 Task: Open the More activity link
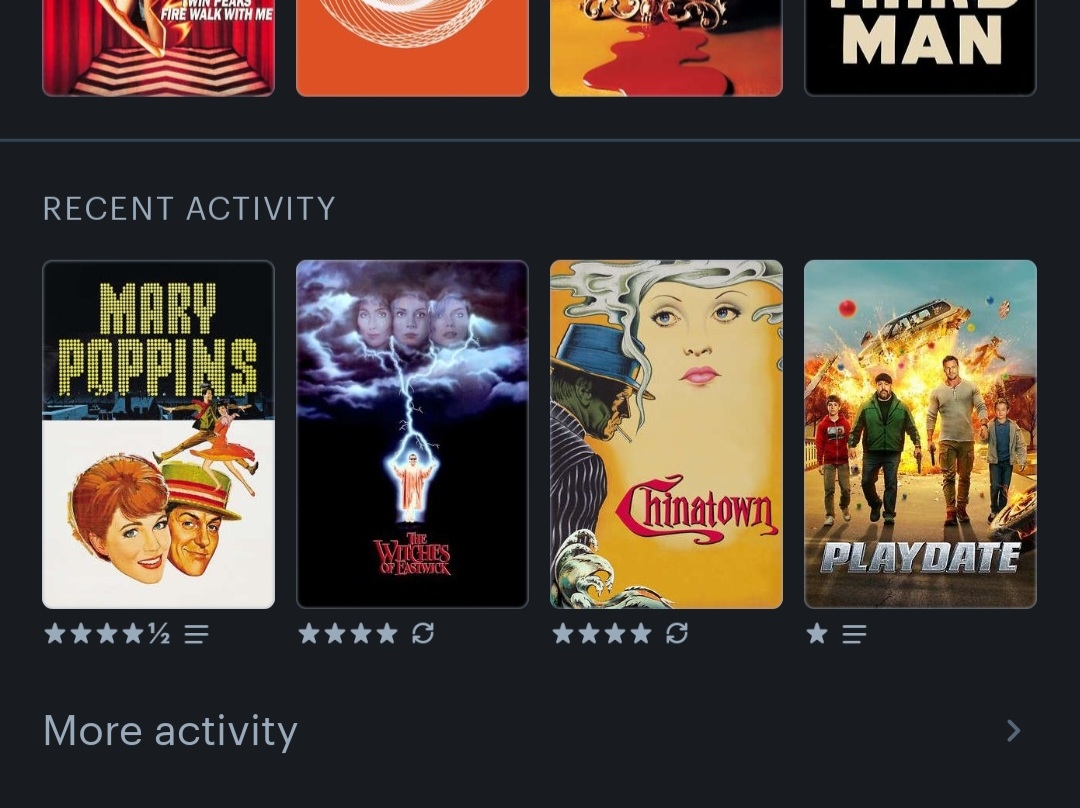pos(170,731)
